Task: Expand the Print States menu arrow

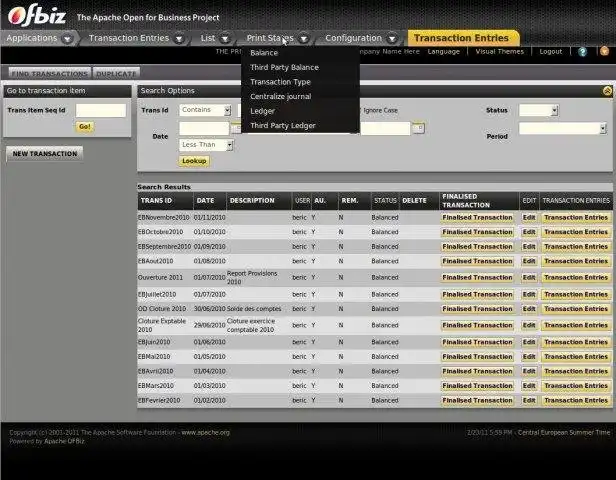Action: [304, 38]
